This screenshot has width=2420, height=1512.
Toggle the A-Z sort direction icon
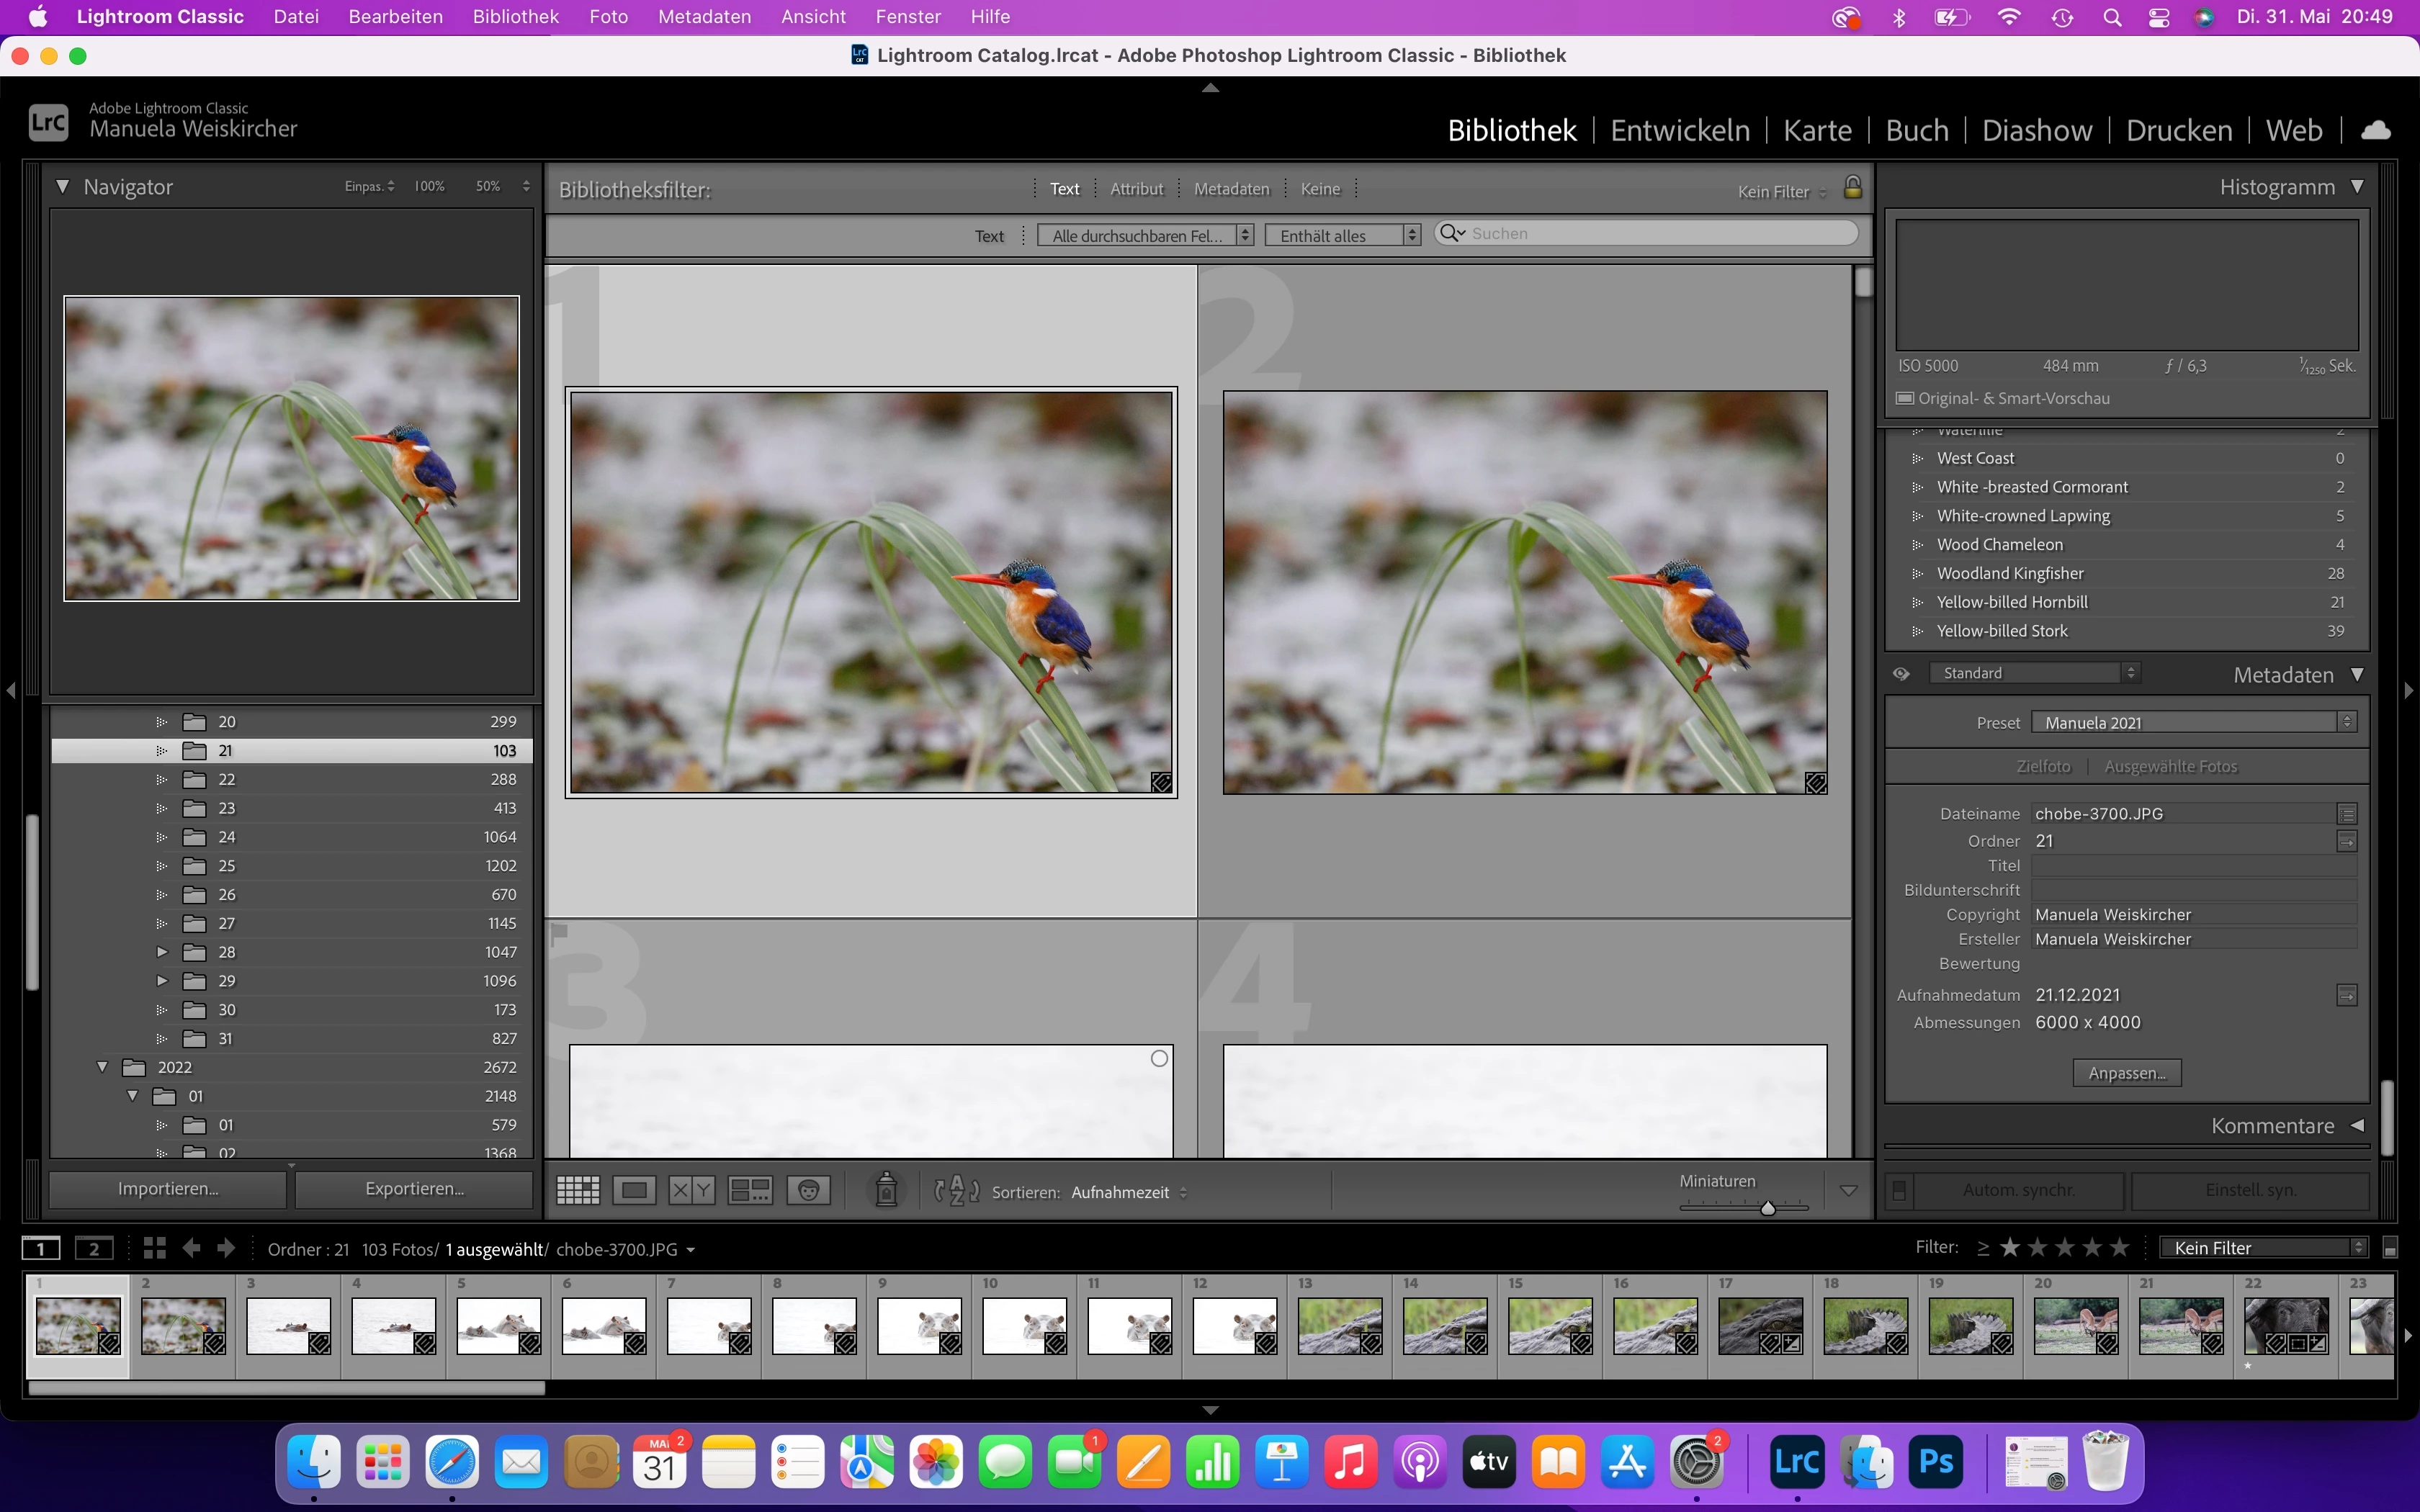(x=956, y=1191)
